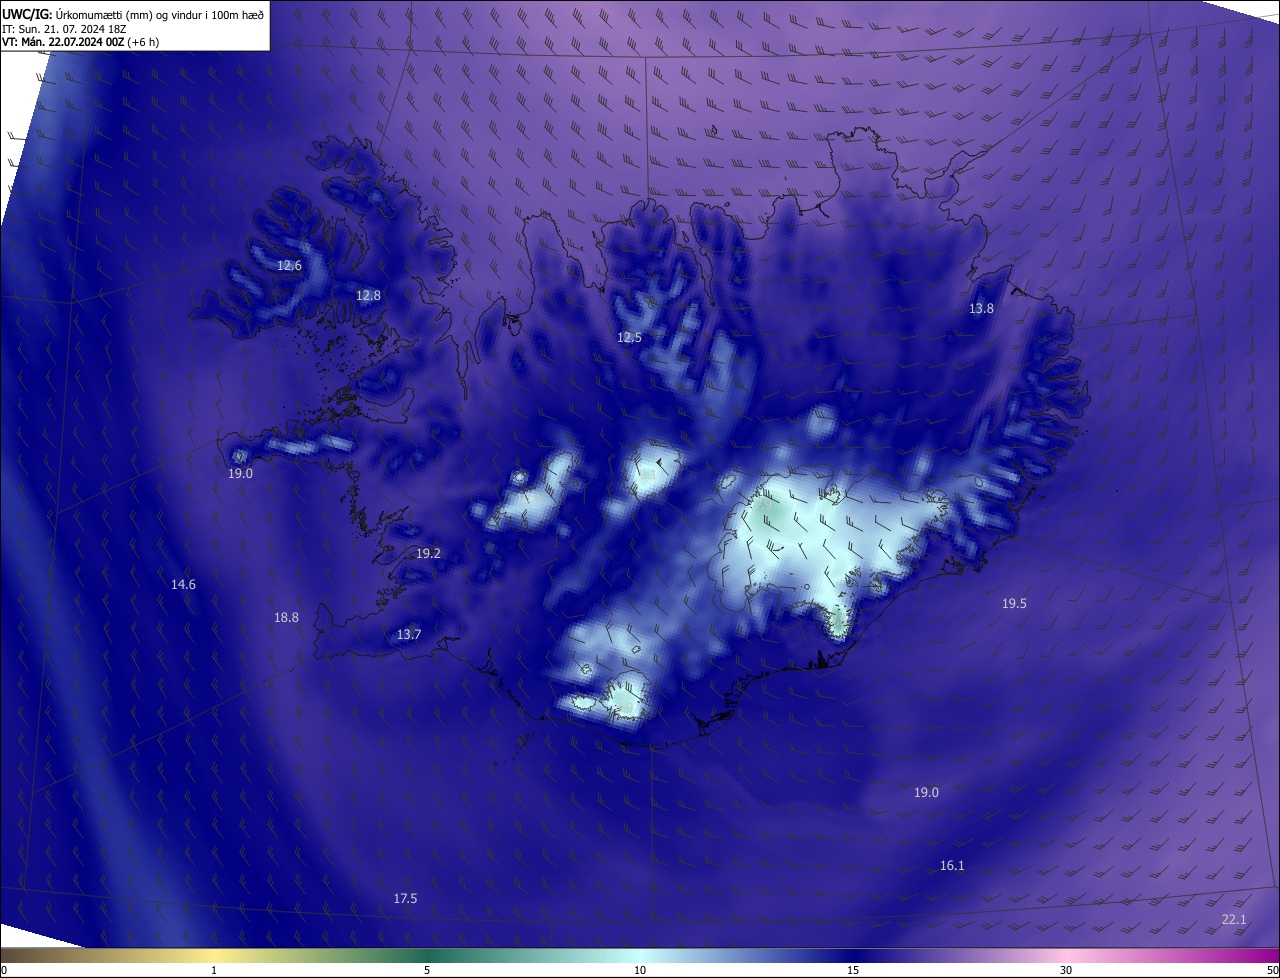Select the initial time 'IT: Sun. 21. 07. 2024 18Z'
This screenshot has width=1280, height=978.
coord(64,28)
